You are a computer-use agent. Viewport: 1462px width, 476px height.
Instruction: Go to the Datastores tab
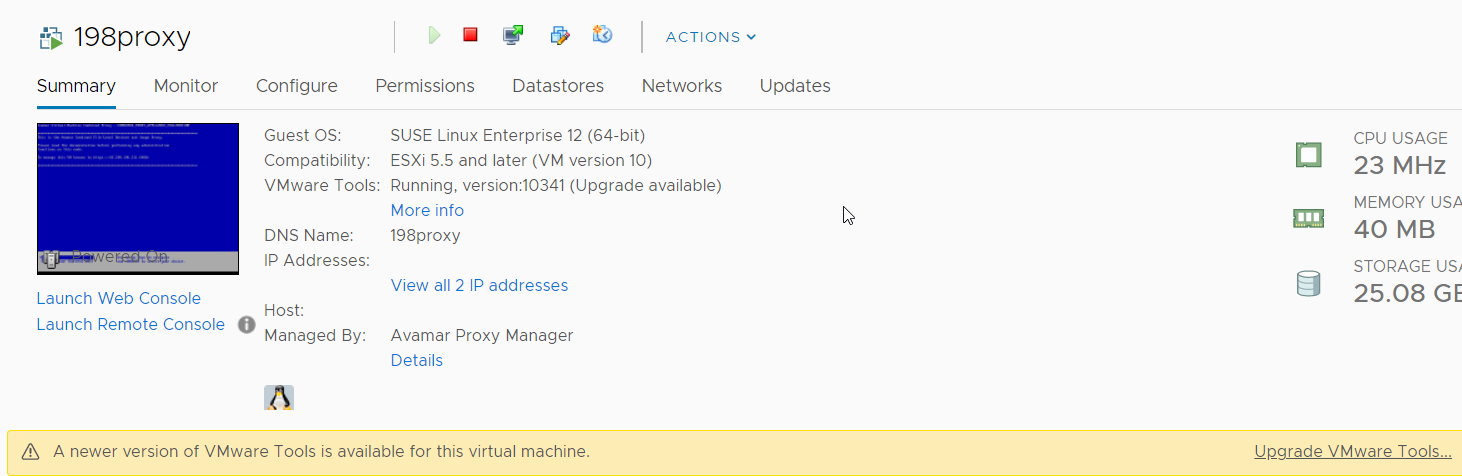[x=558, y=86]
